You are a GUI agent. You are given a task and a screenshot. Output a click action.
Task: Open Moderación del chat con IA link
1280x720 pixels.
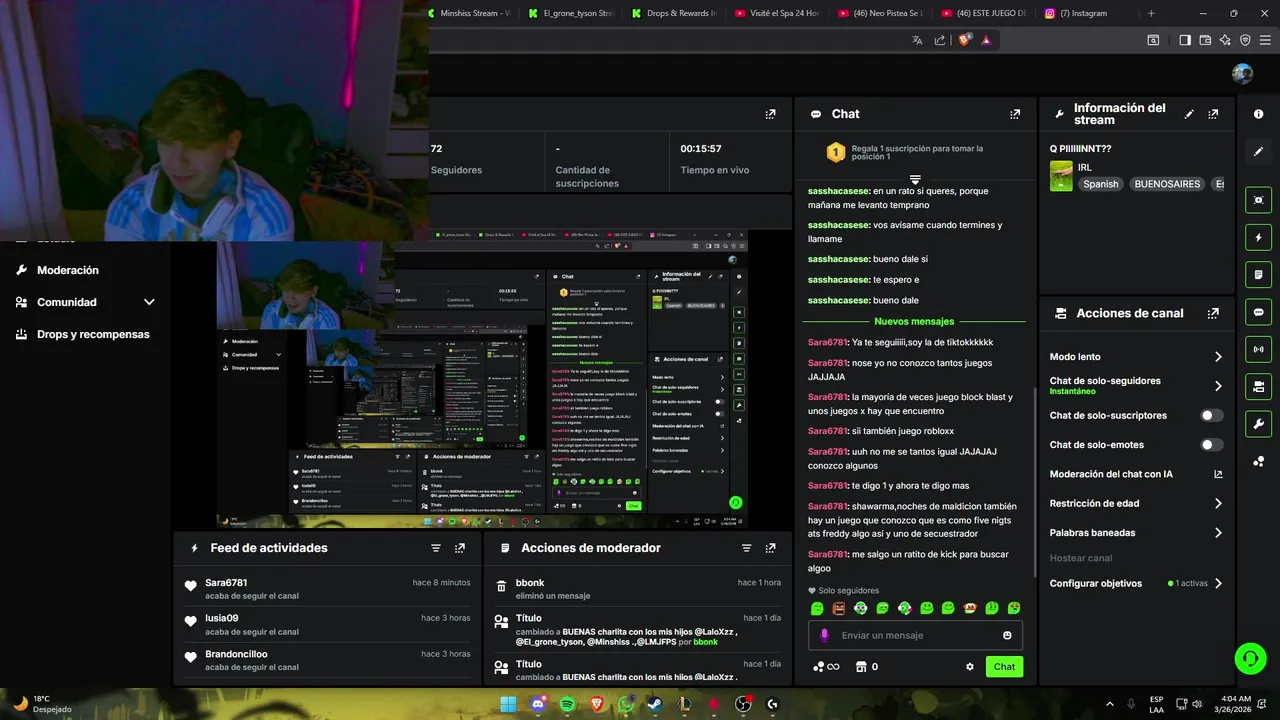(1136, 474)
